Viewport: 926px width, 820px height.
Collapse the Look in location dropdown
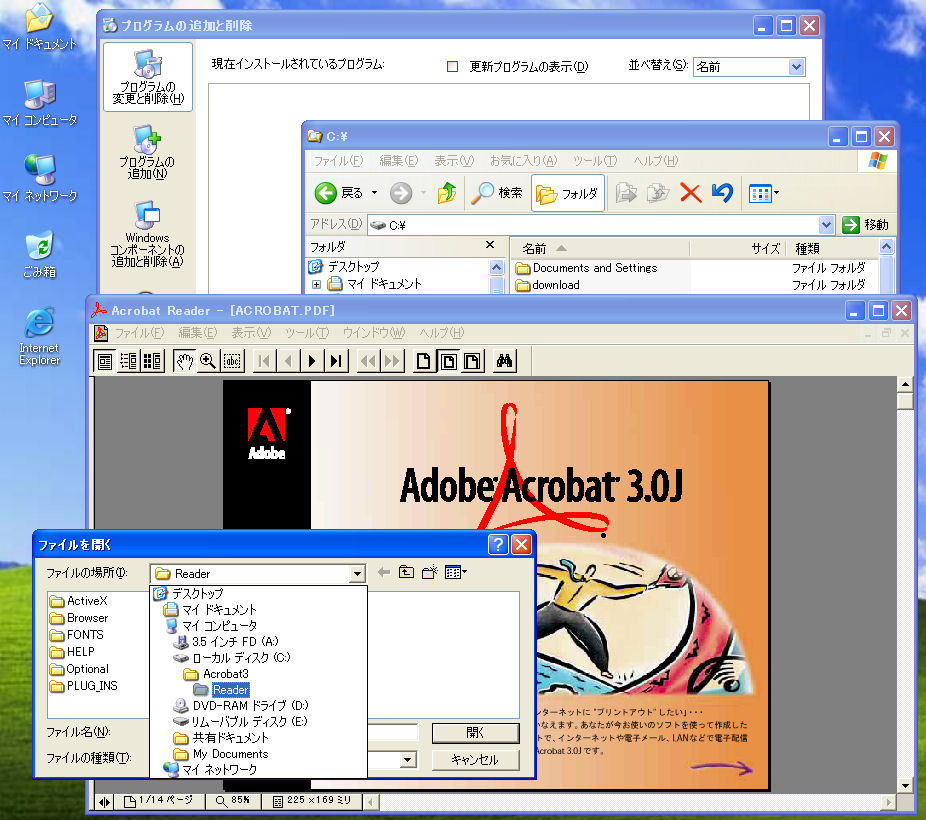tap(357, 573)
